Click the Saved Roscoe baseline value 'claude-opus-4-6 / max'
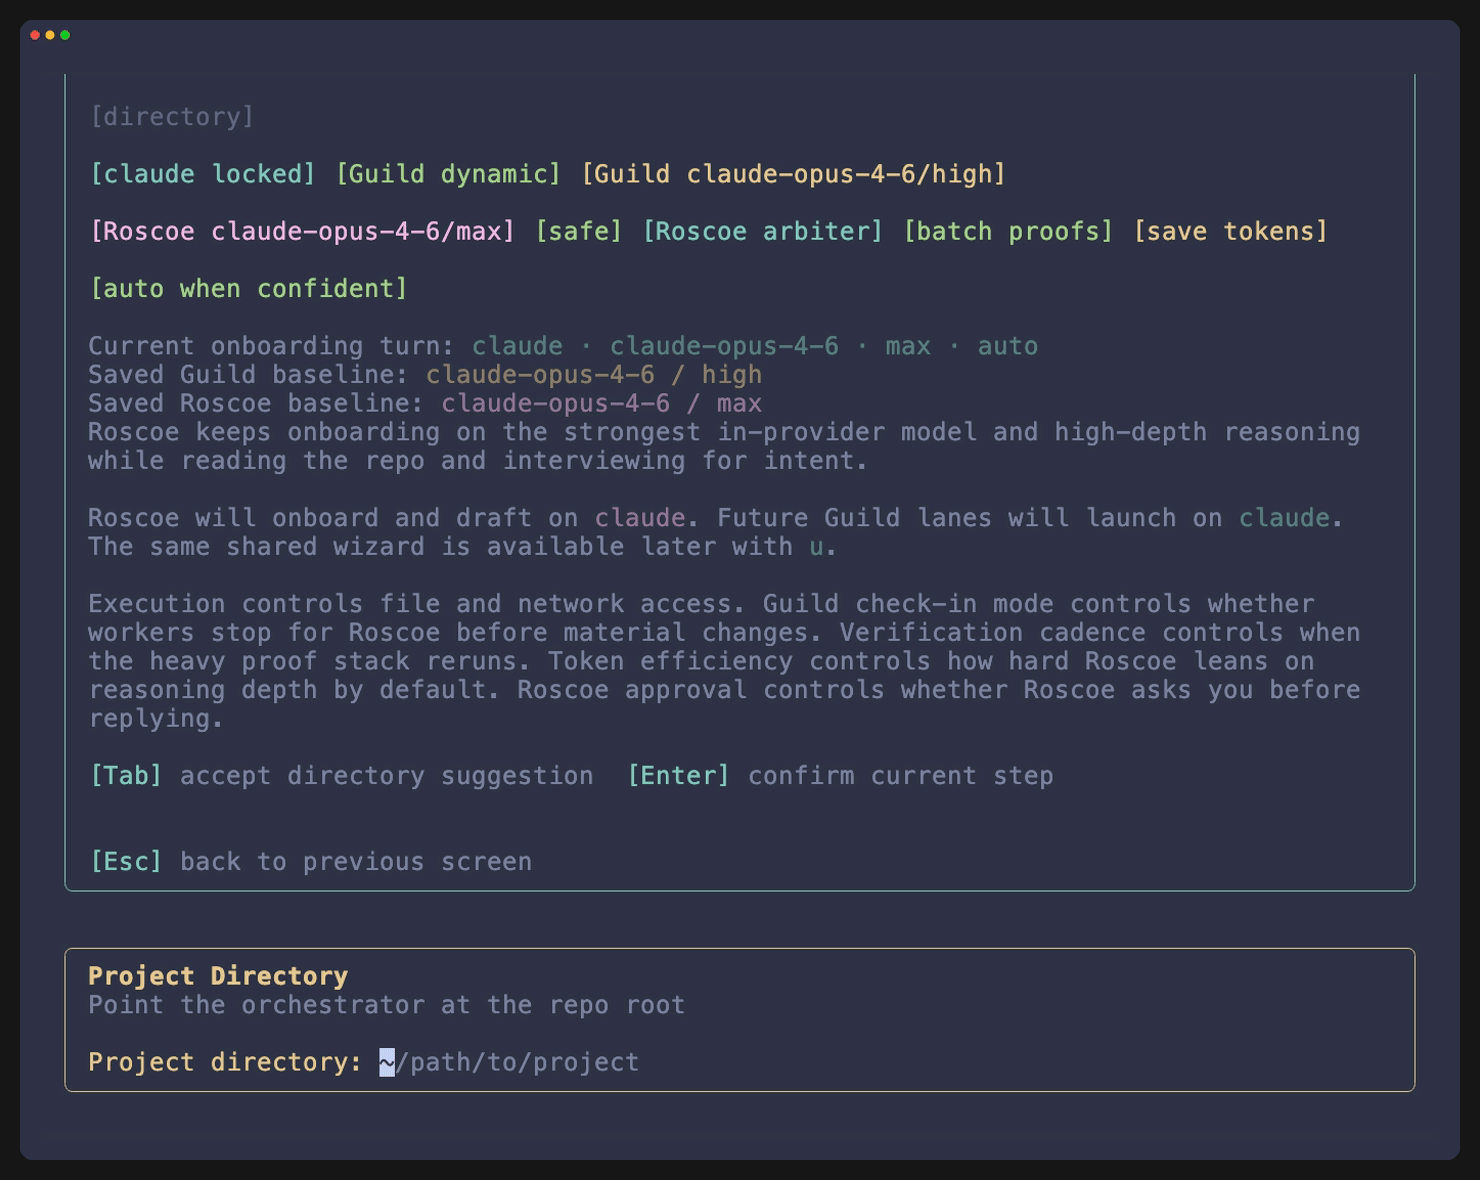This screenshot has width=1480, height=1180. pyautogui.click(x=602, y=404)
